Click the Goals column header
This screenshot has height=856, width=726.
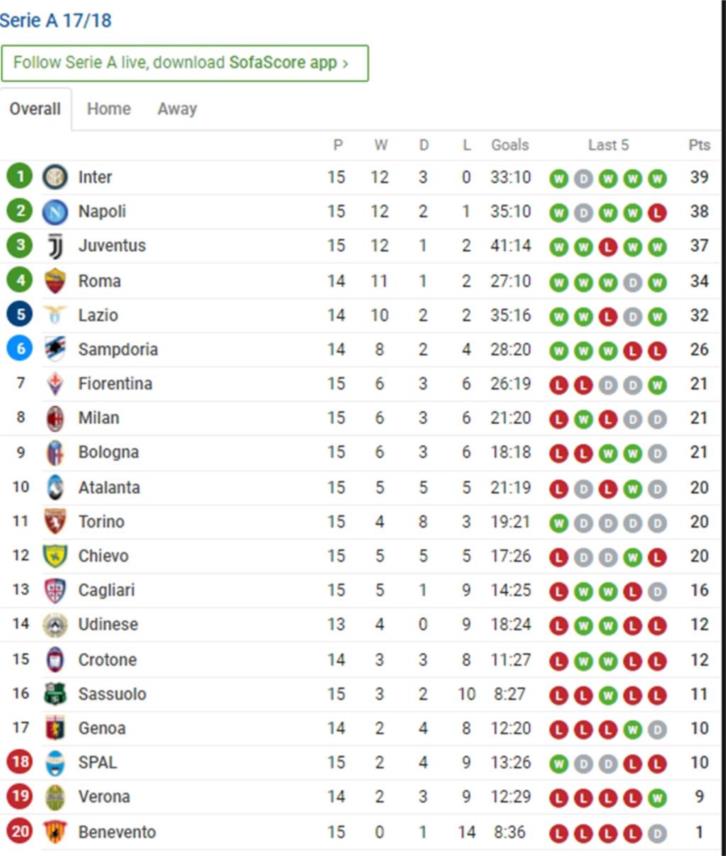(510, 145)
